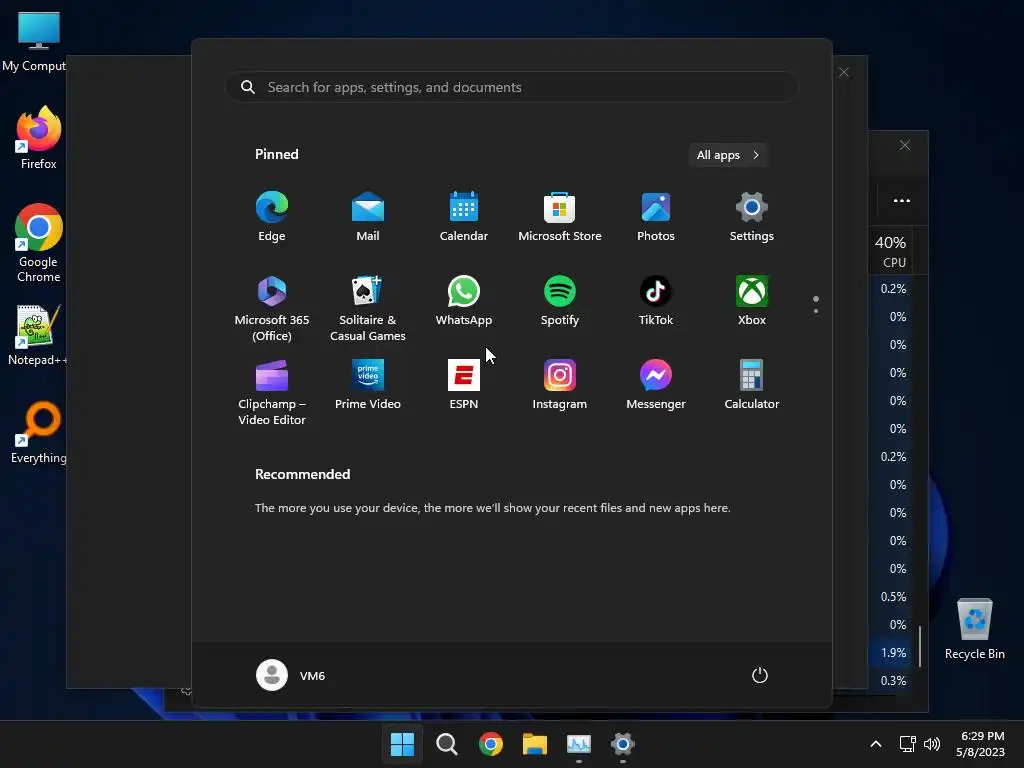Launch the Photos app

656,217
